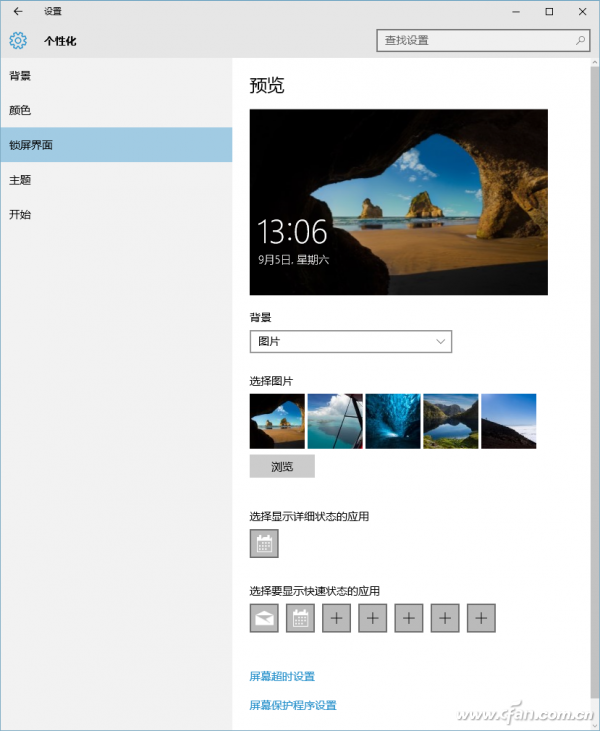The width and height of the screenshot is (600, 731).
Task: Click the lock screen preview image
Action: tap(399, 202)
